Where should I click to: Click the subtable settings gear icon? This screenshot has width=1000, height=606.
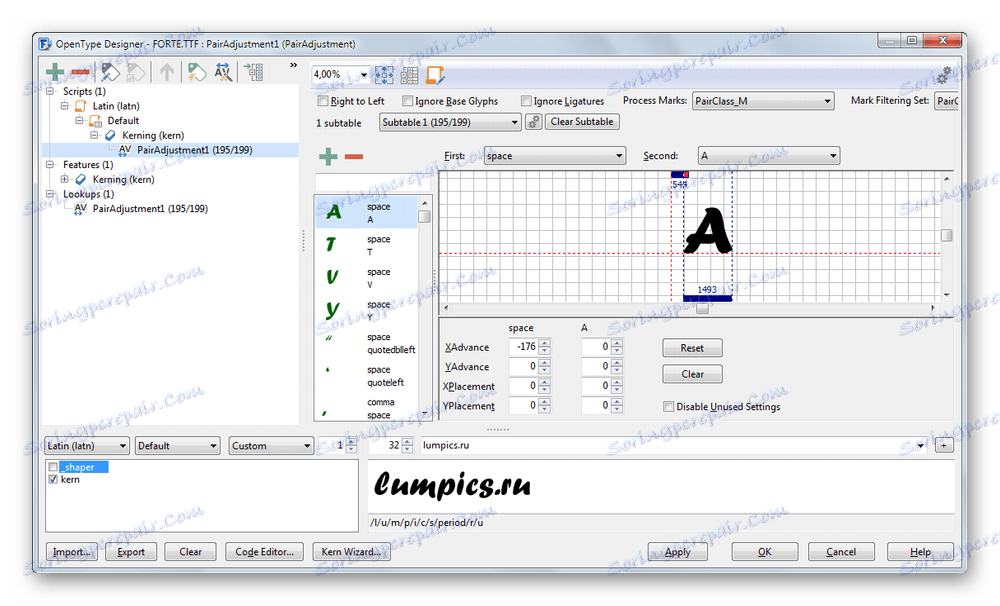533,122
